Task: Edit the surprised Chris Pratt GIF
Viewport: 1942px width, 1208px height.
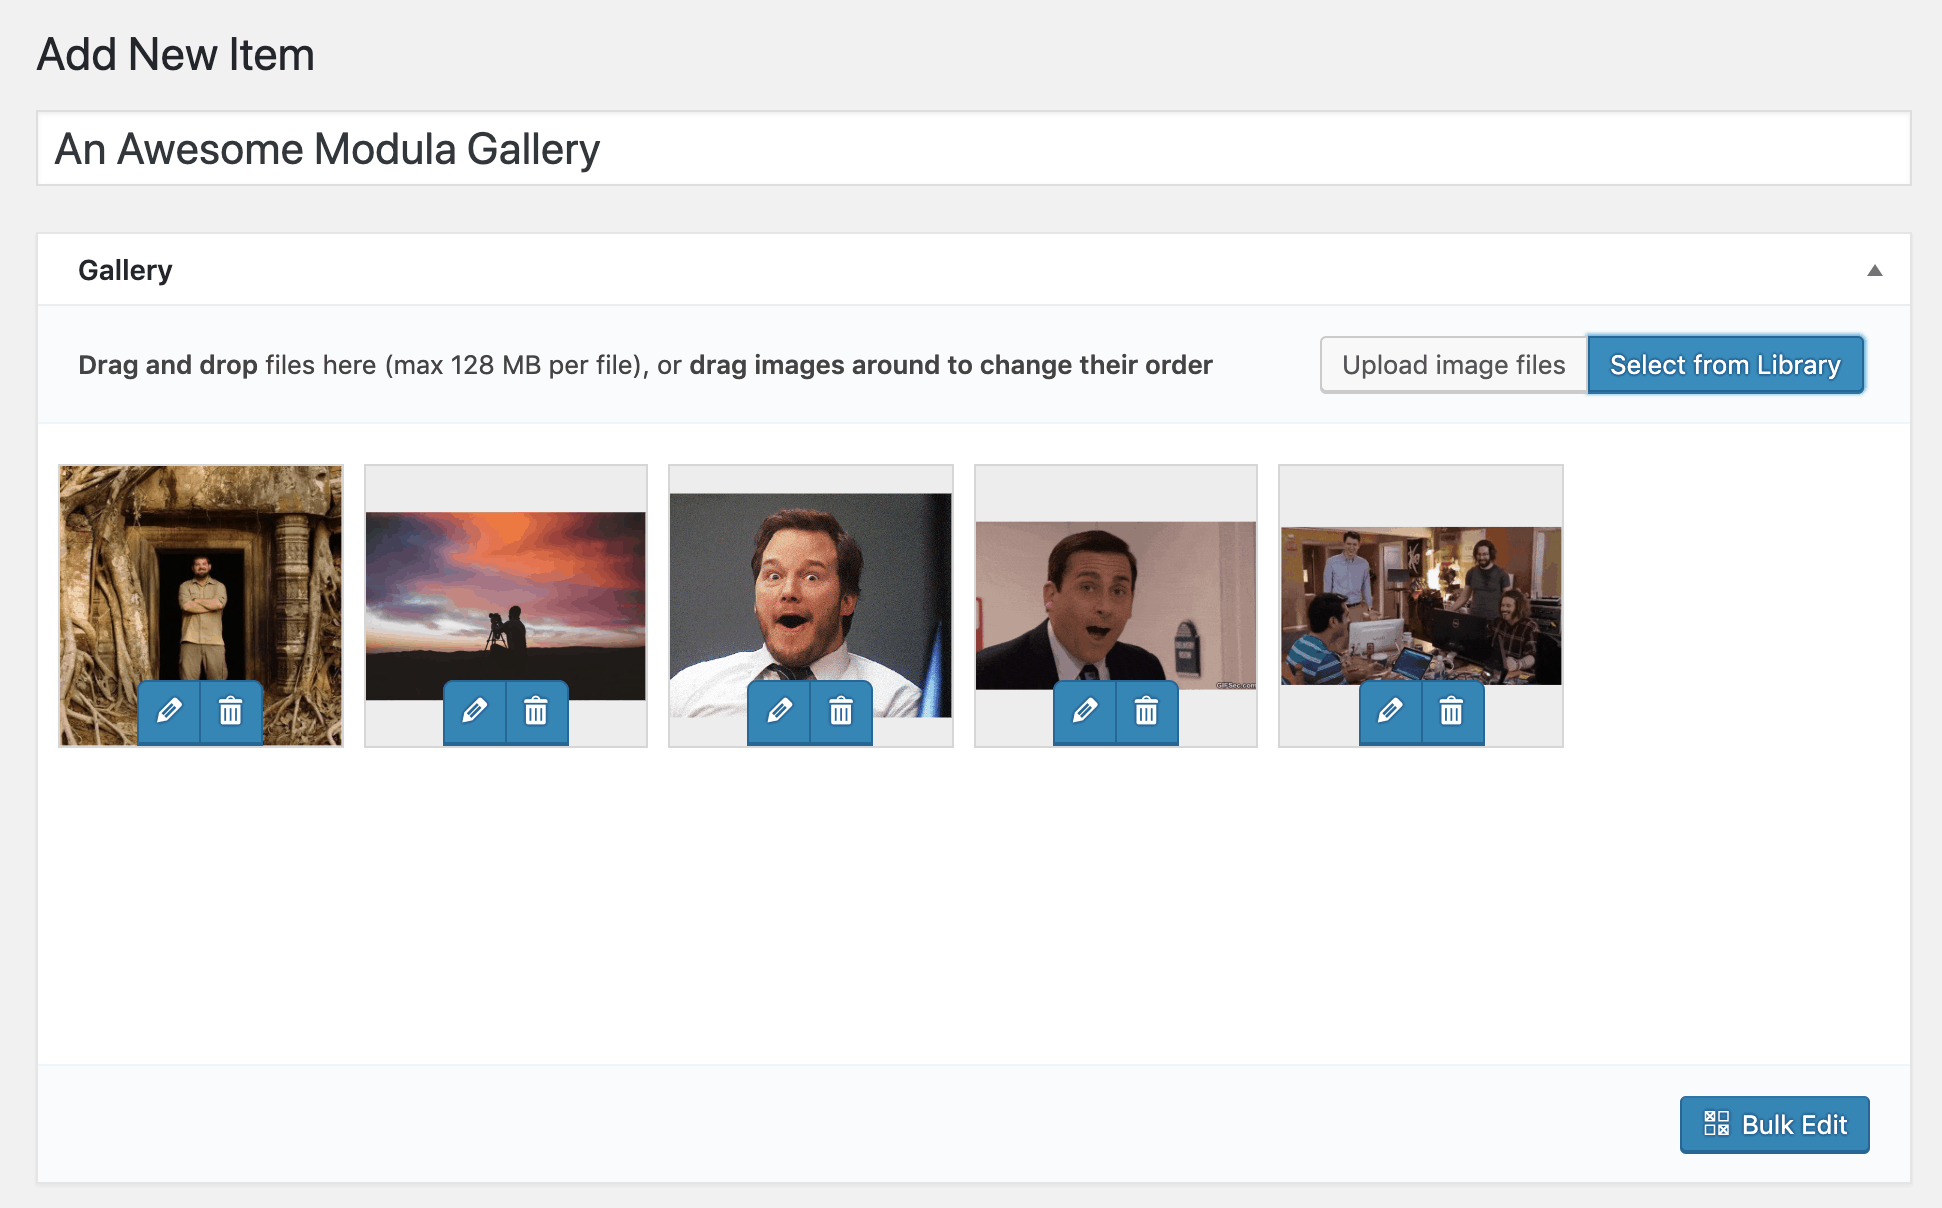Action: [x=780, y=712]
